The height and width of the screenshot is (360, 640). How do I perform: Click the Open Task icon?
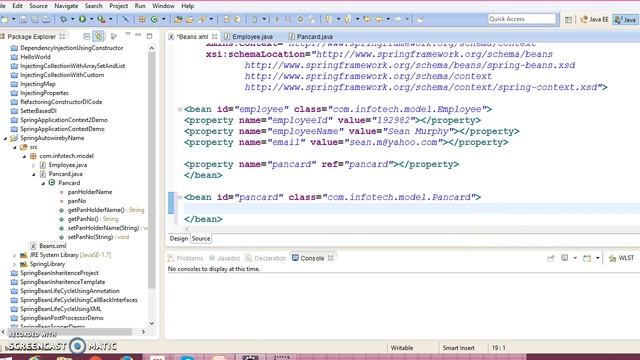[189, 19]
